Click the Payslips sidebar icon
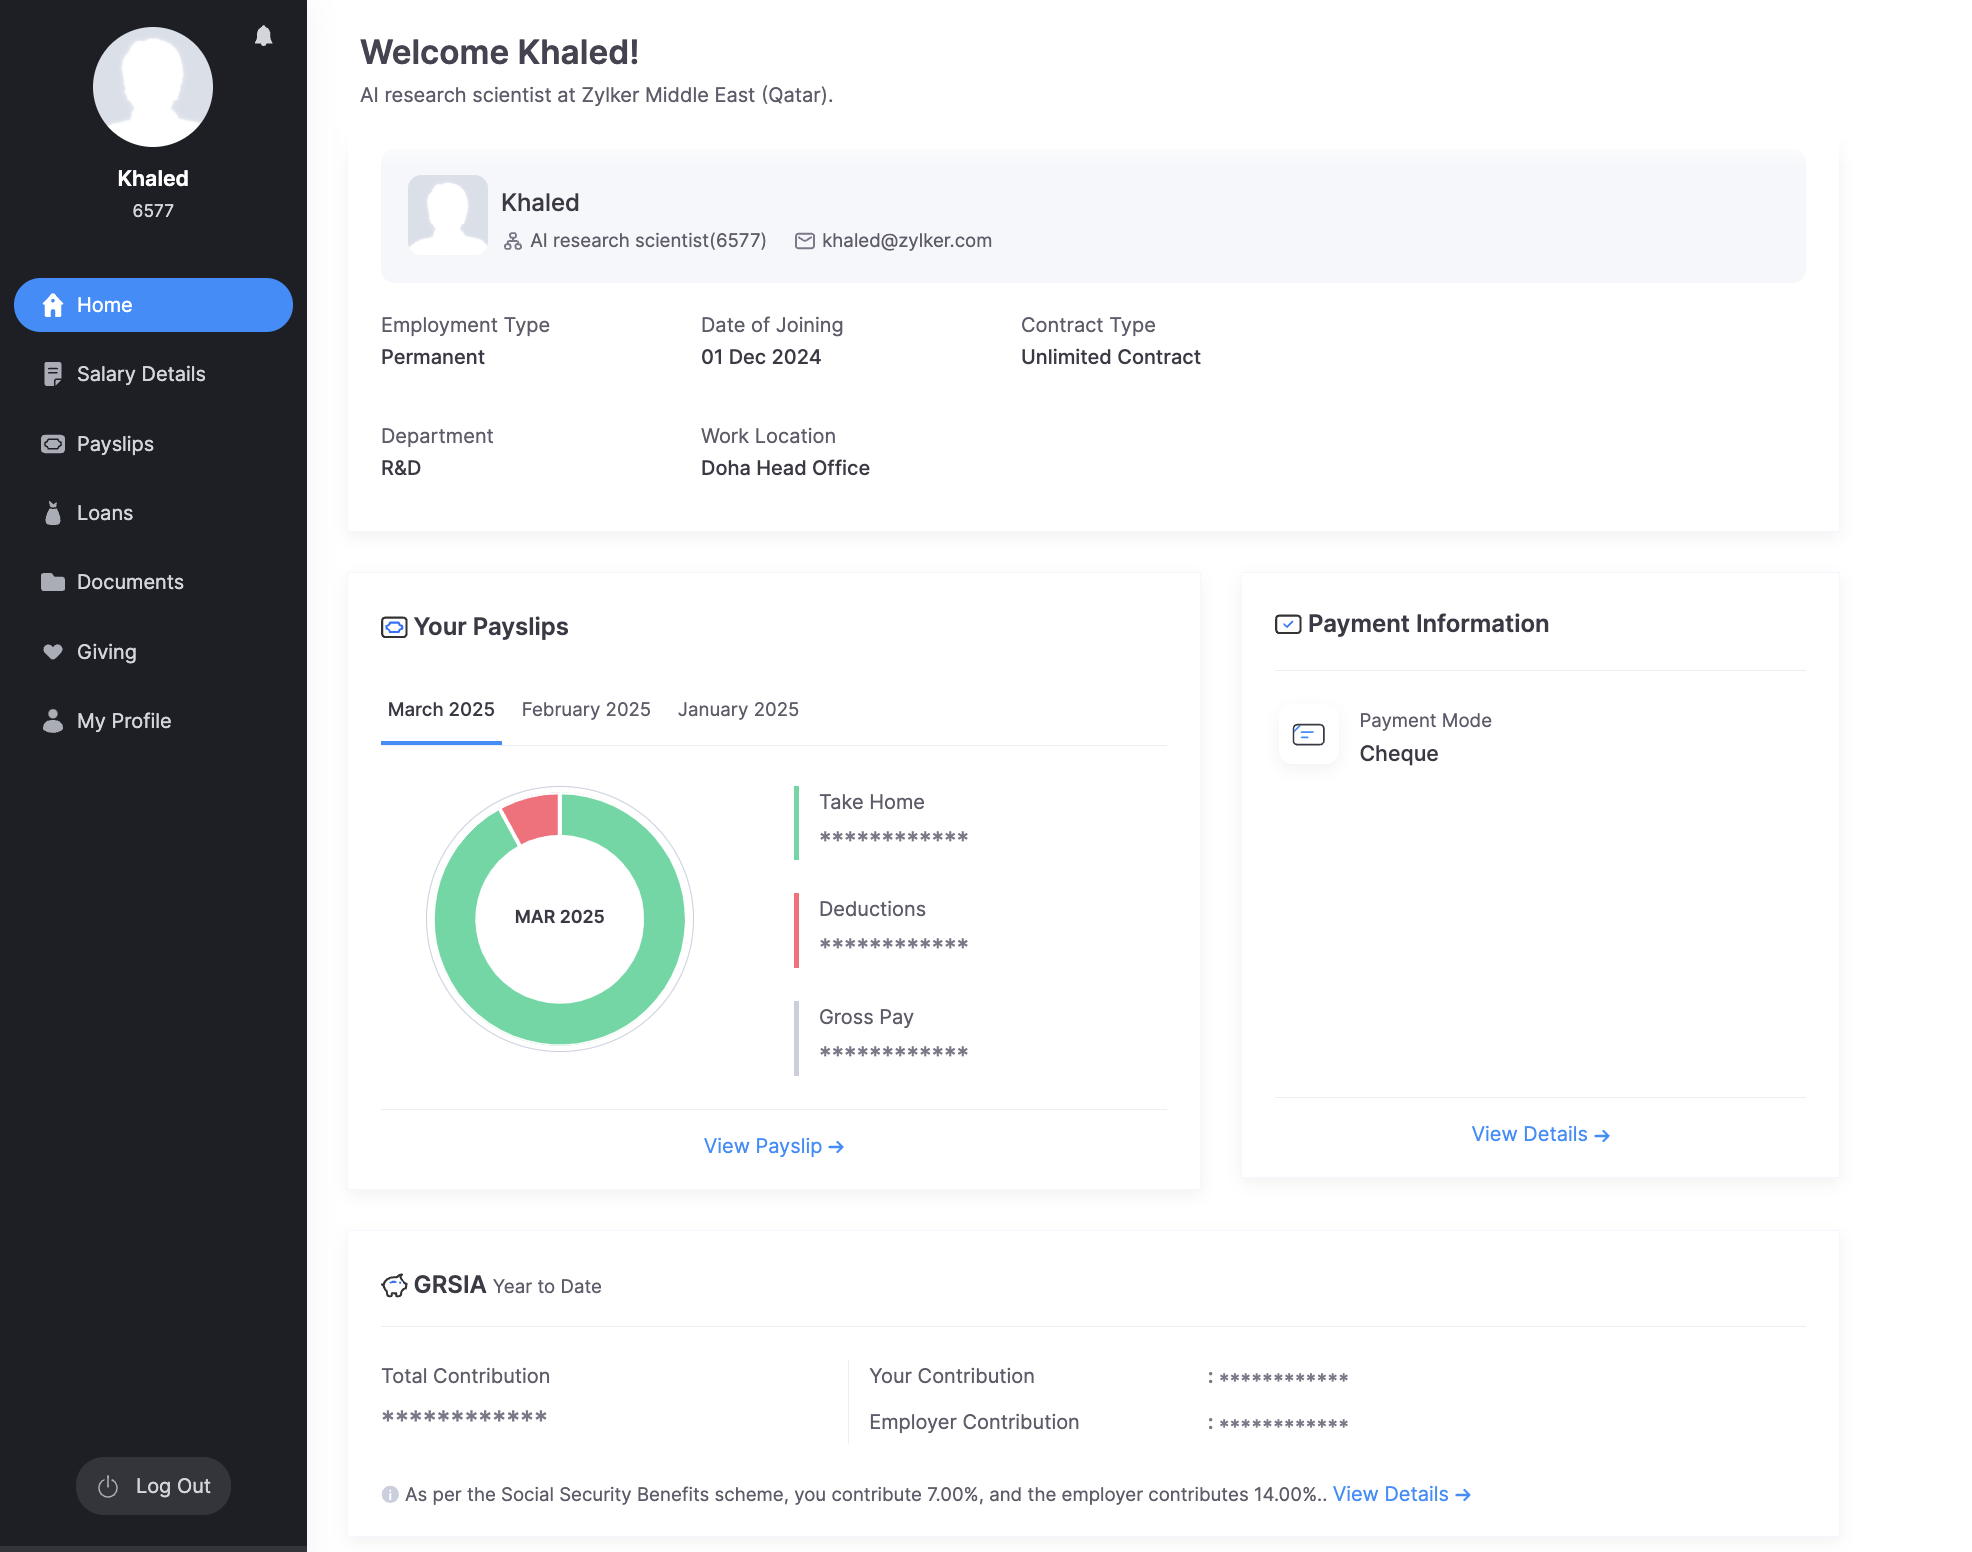This screenshot has height=1552, width=1972. pyautogui.click(x=53, y=444)
